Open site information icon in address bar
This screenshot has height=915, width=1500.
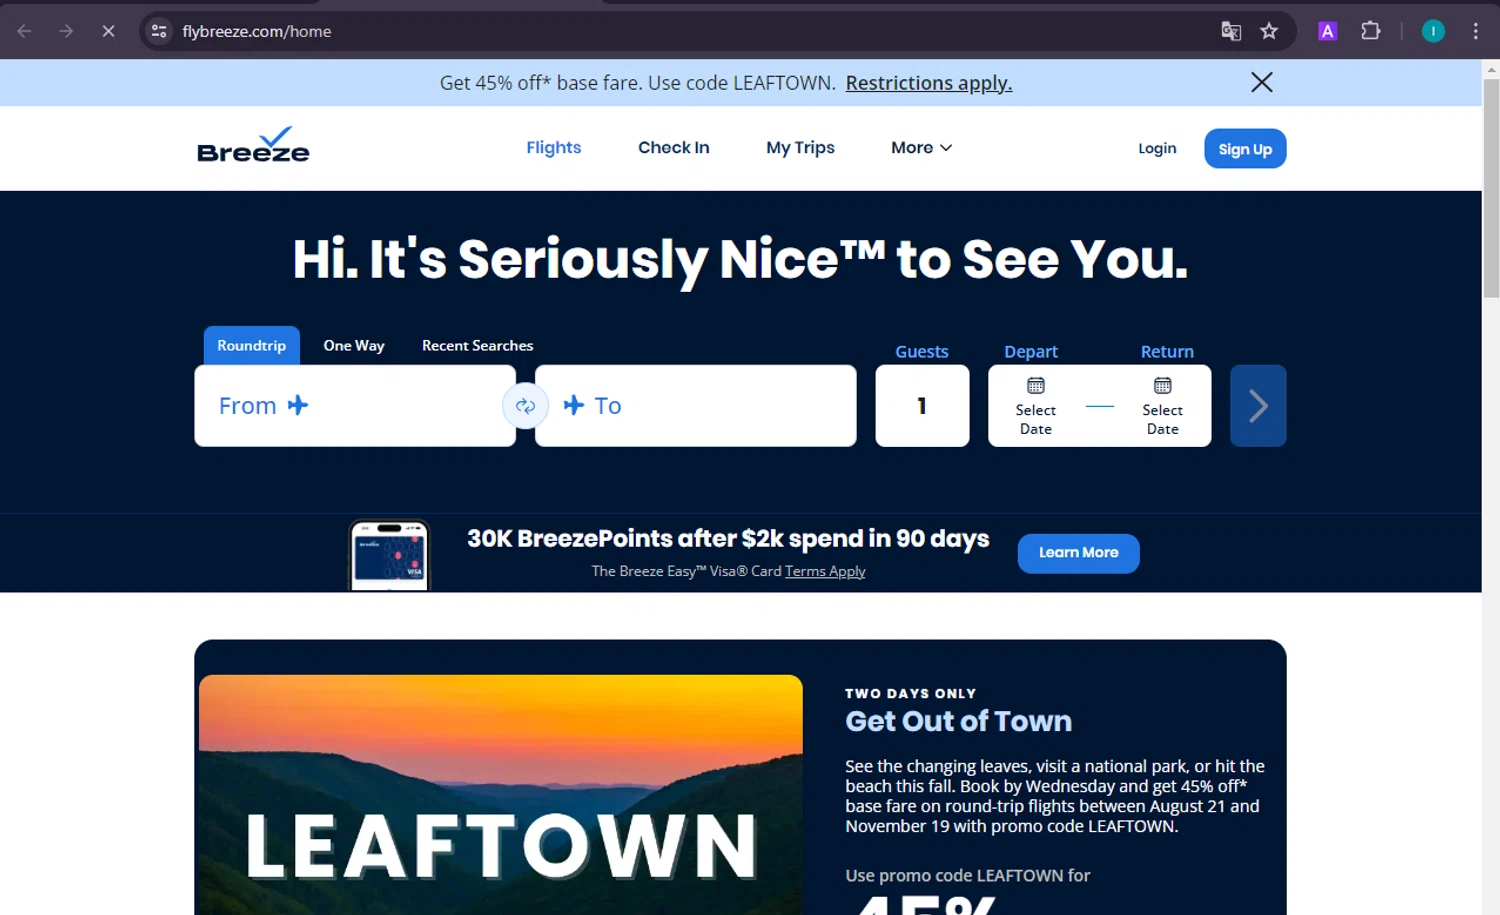click(x=159, y=31)
